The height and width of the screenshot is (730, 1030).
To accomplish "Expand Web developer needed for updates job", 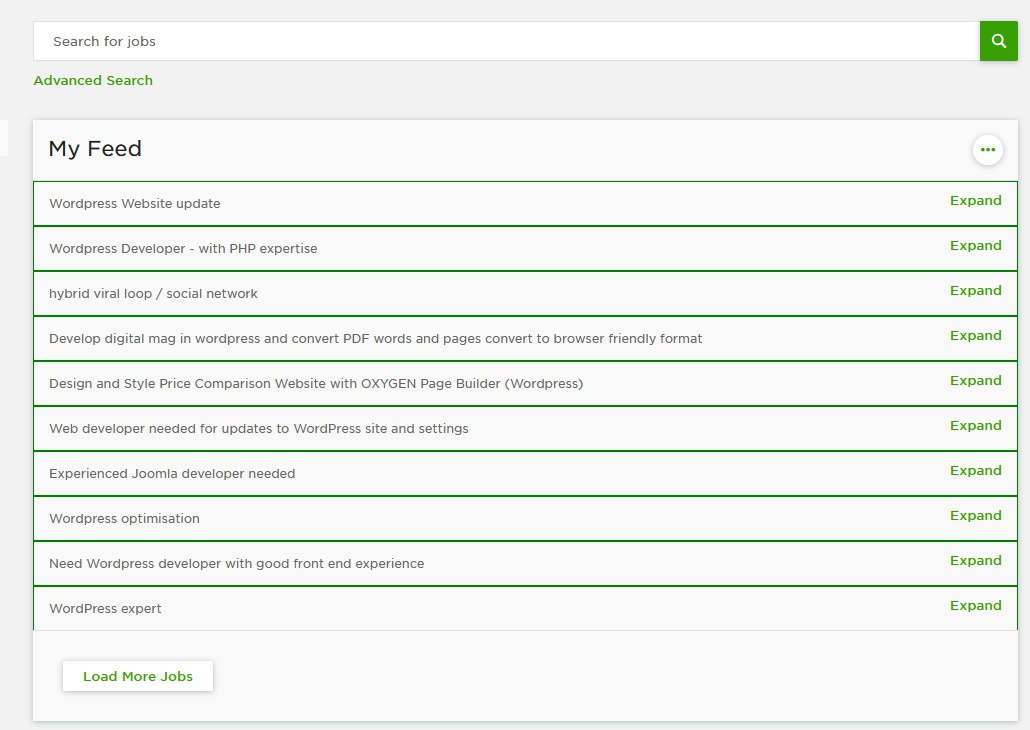I will [x=975, y=425].
